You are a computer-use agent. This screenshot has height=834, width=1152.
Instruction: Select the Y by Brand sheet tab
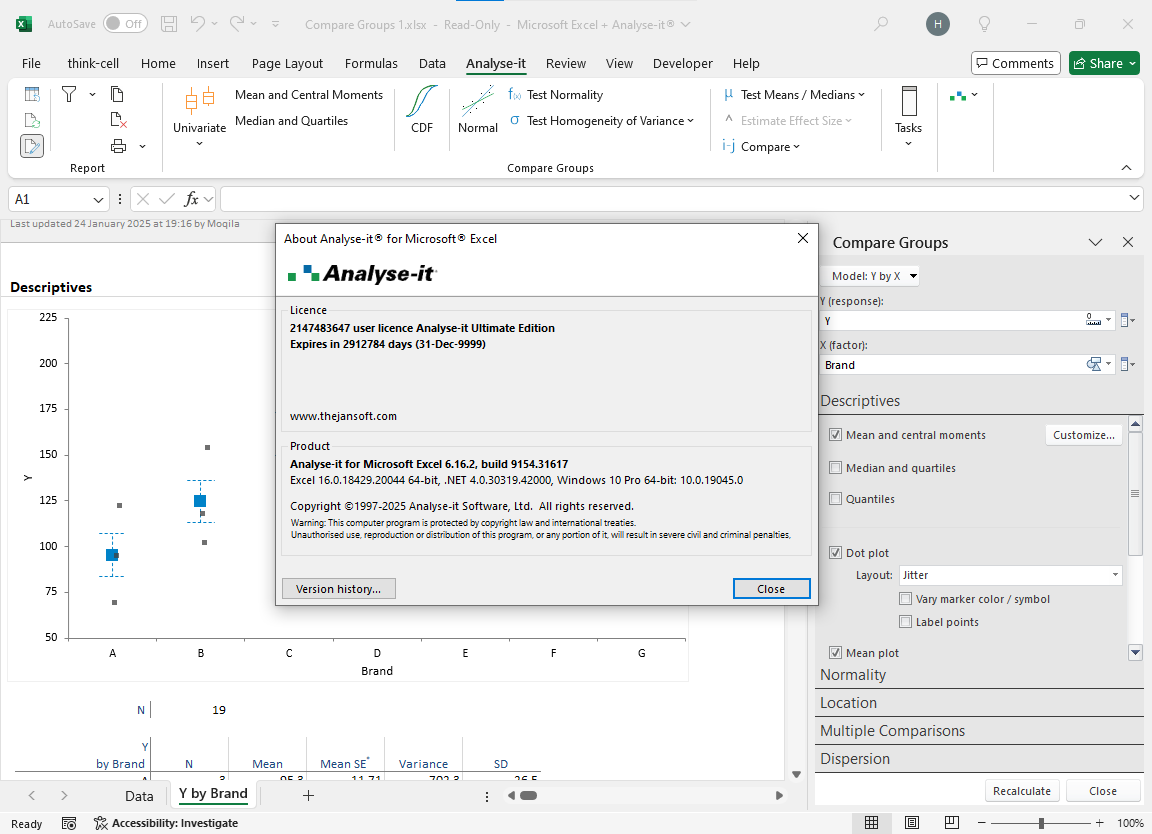point(213,794)
